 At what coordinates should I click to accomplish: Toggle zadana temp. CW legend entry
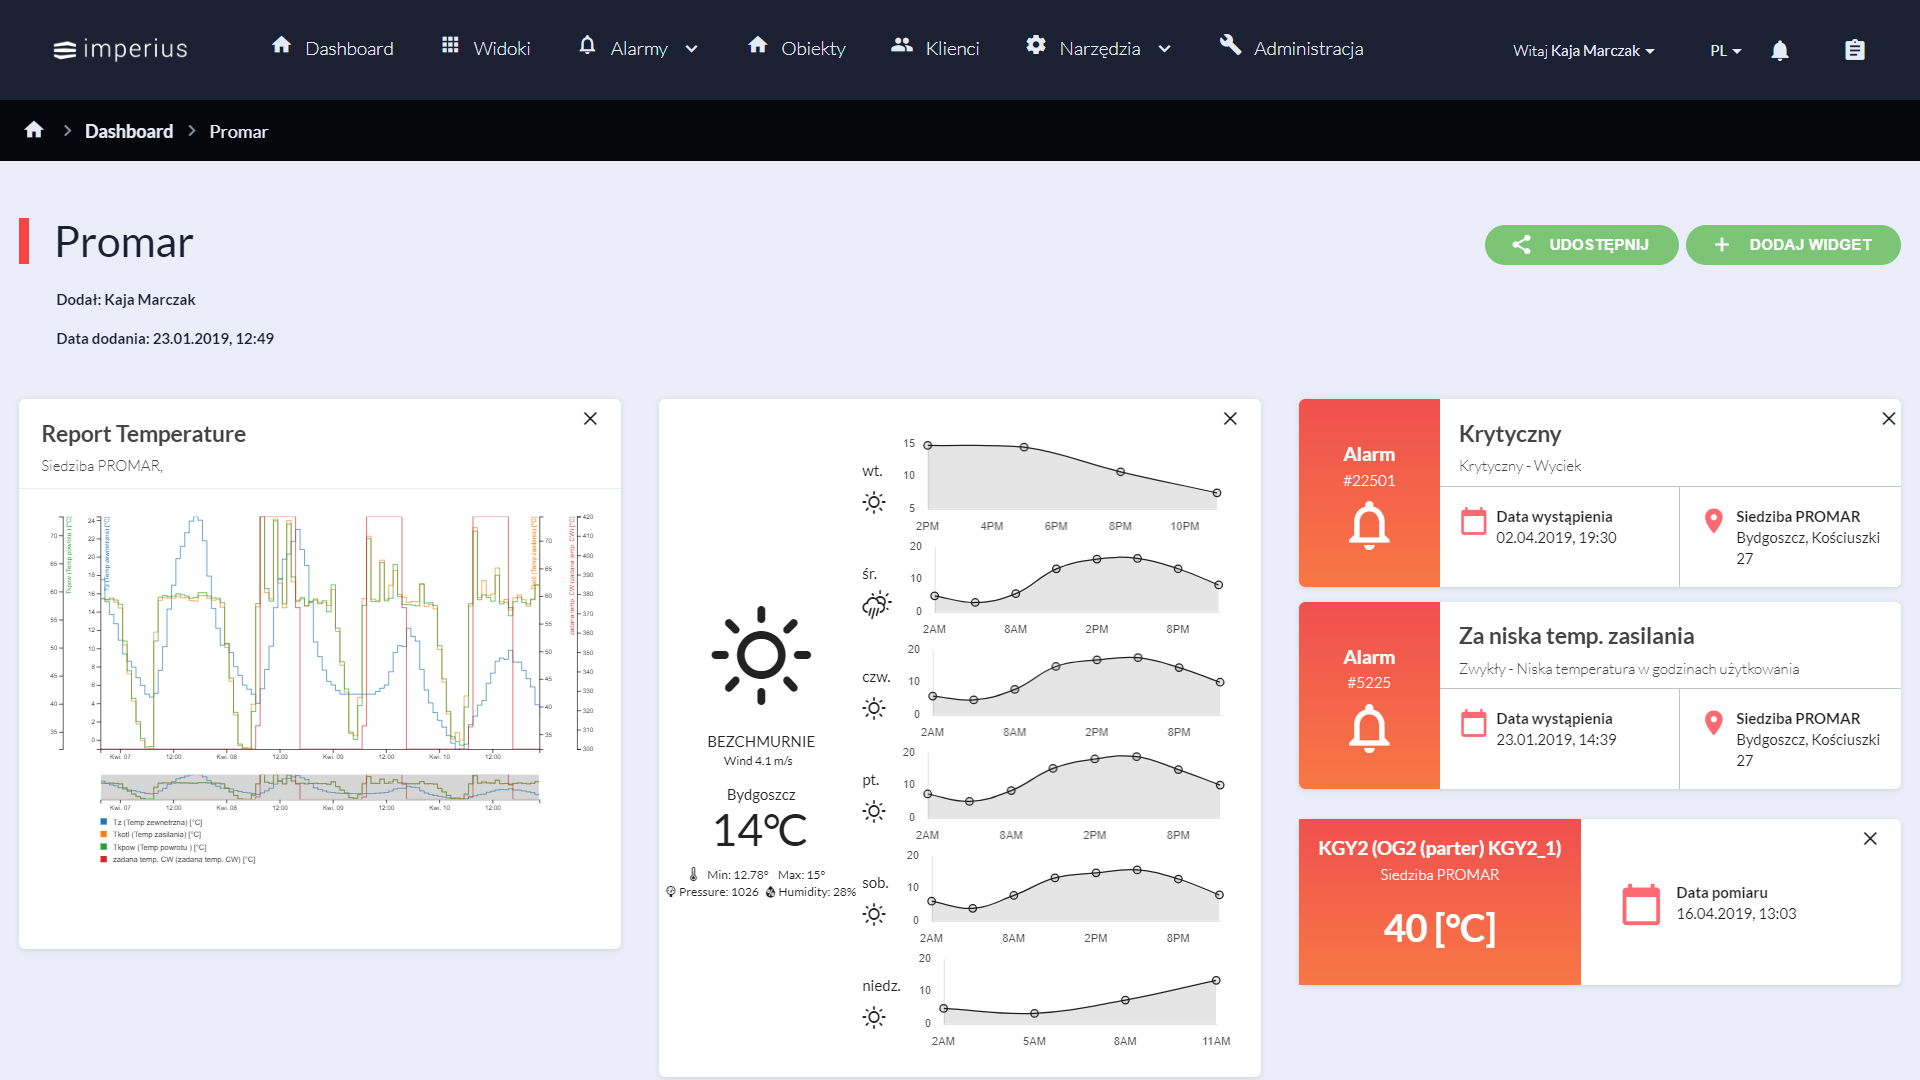tap(178, 859)
